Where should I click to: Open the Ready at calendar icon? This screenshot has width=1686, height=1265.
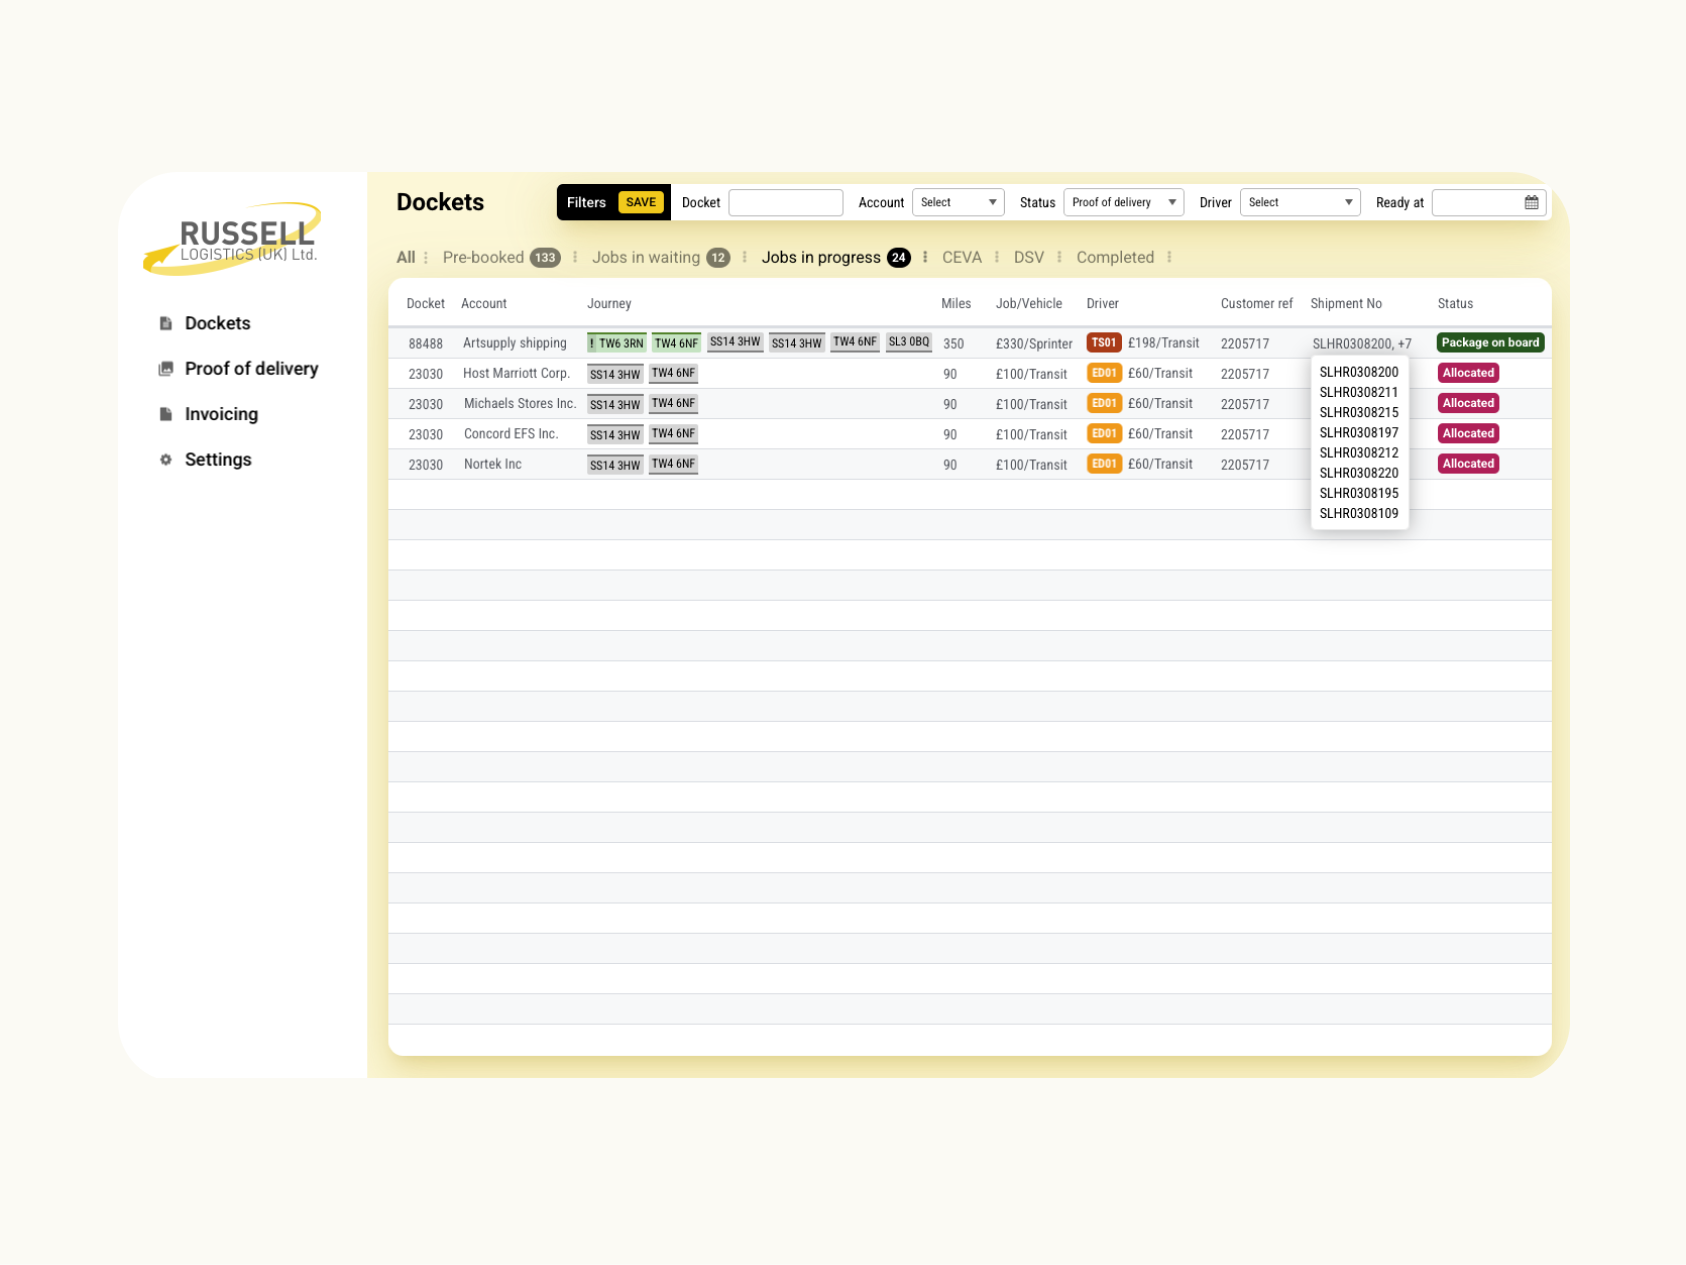(x=1531, y=202)
